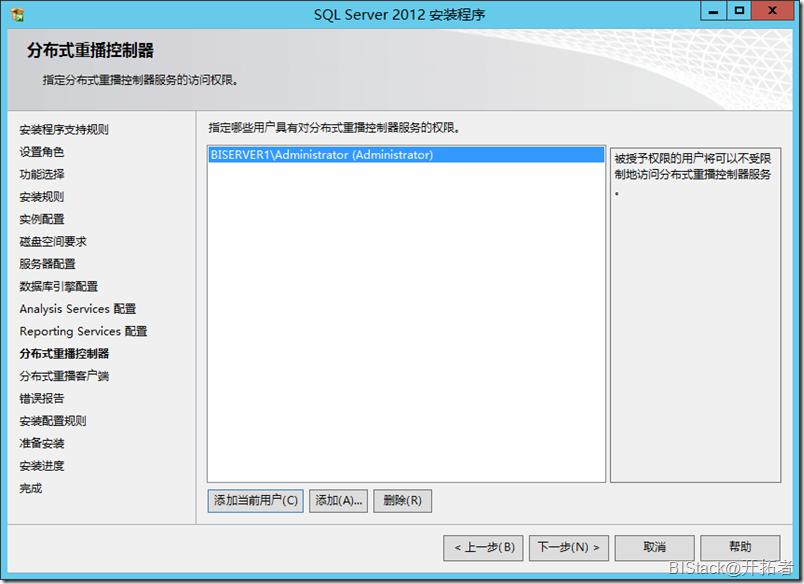Select 数据库引擎配置 step in sidebar
This screenshot has width=804, height=584.
(x=58, y=287)
